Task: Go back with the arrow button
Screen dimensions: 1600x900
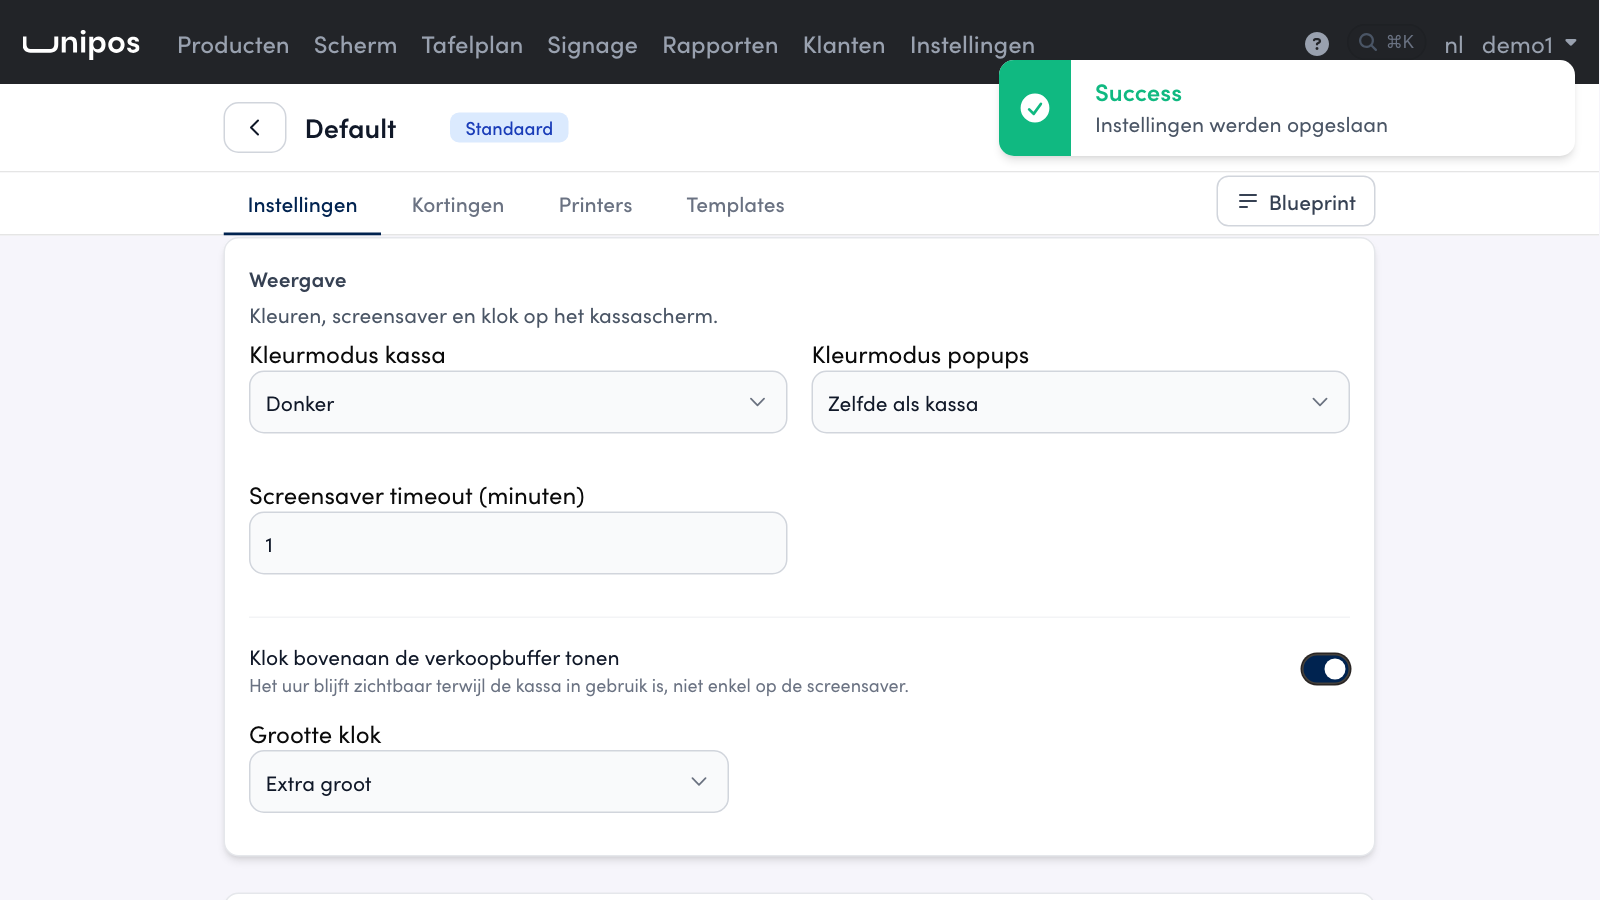Action: (255, 128)
